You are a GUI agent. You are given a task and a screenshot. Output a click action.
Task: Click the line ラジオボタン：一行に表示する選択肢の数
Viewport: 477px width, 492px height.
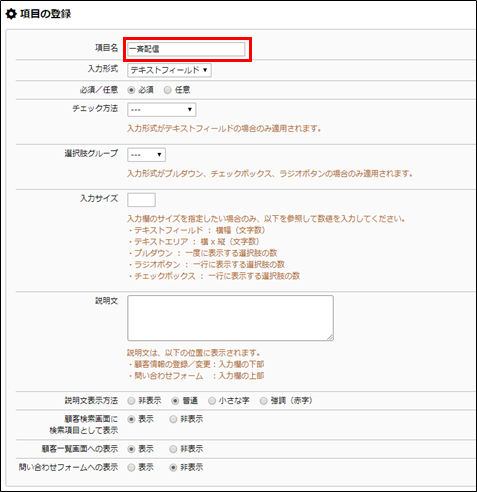coord(206,265)
